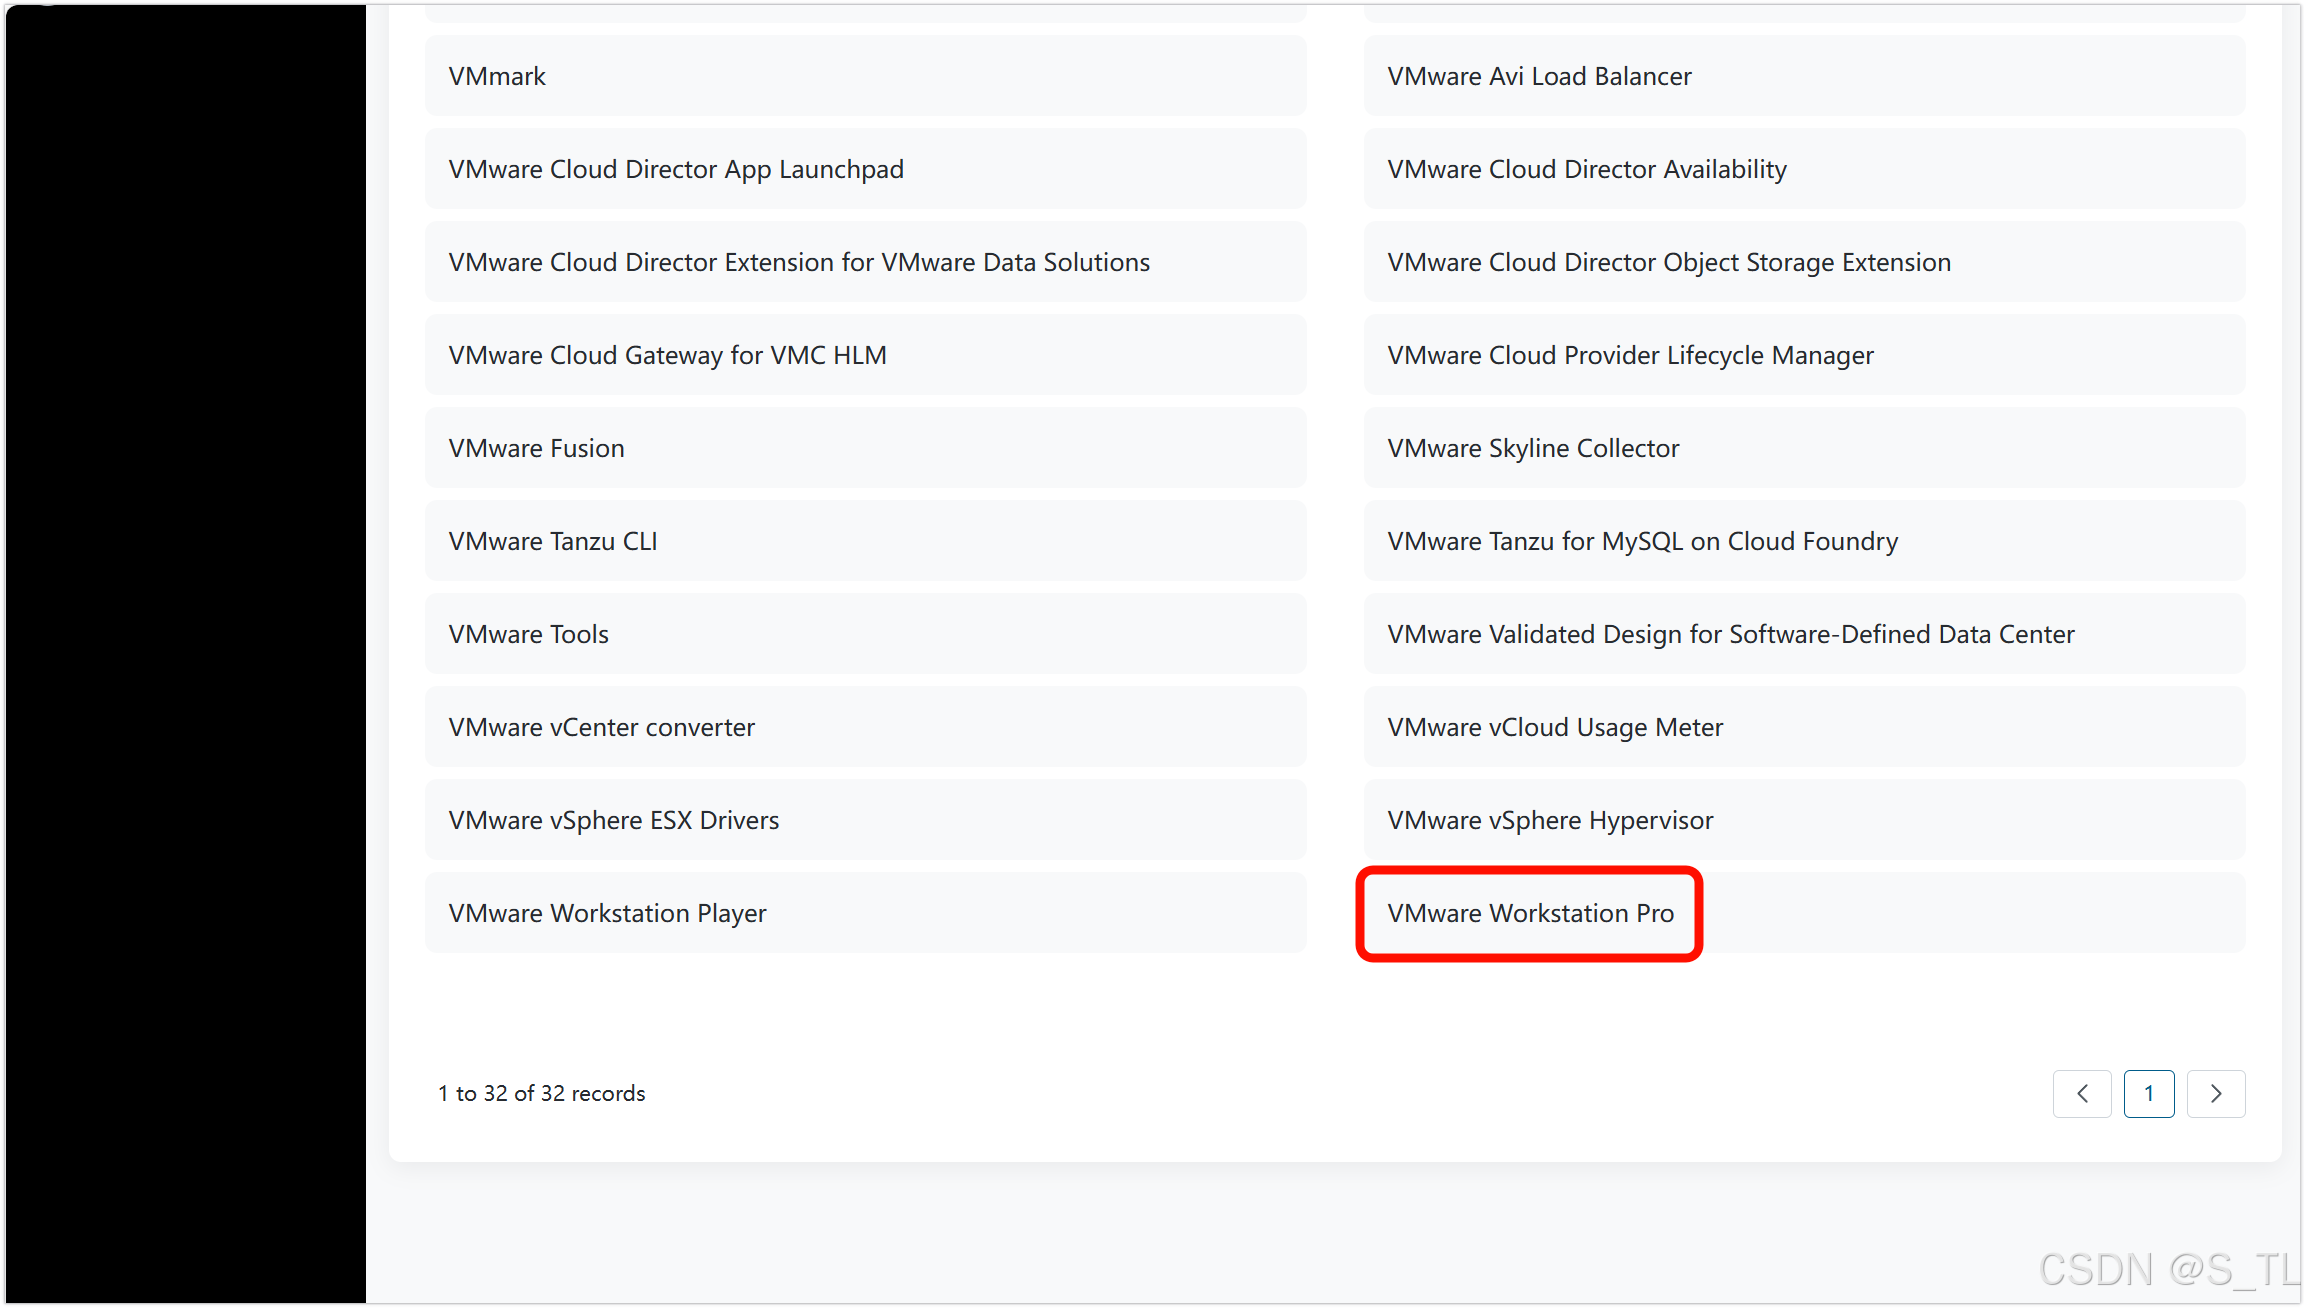Screen dimensions: 2305x1308
Task: Select page 1 pagination button
Action: coord(2148,1093)
